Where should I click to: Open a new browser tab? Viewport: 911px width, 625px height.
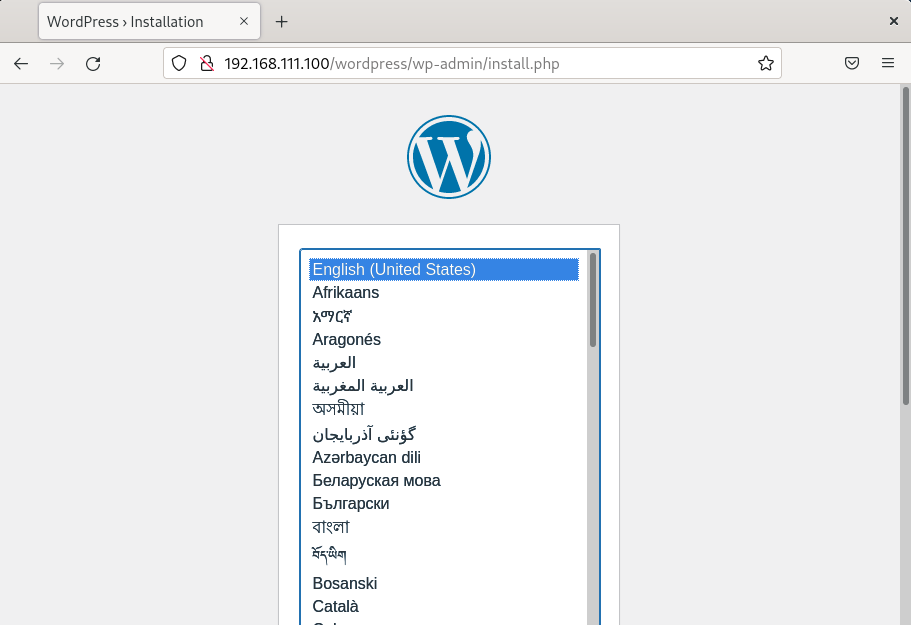[x=281, y=20]
